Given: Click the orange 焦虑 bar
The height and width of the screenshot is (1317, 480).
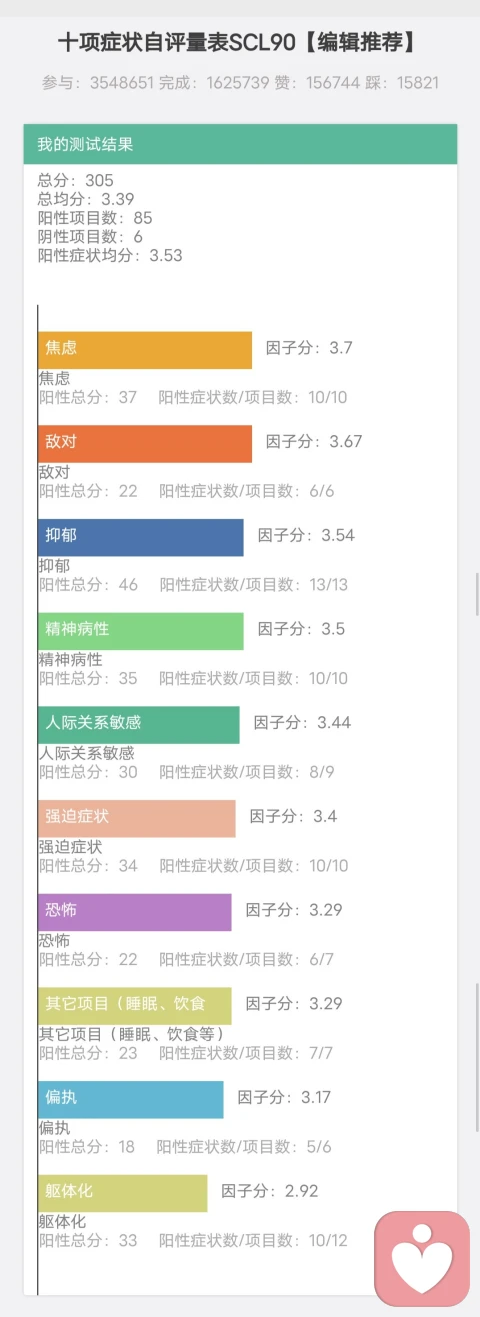Looking at the screenshot, I should [145, 350].
